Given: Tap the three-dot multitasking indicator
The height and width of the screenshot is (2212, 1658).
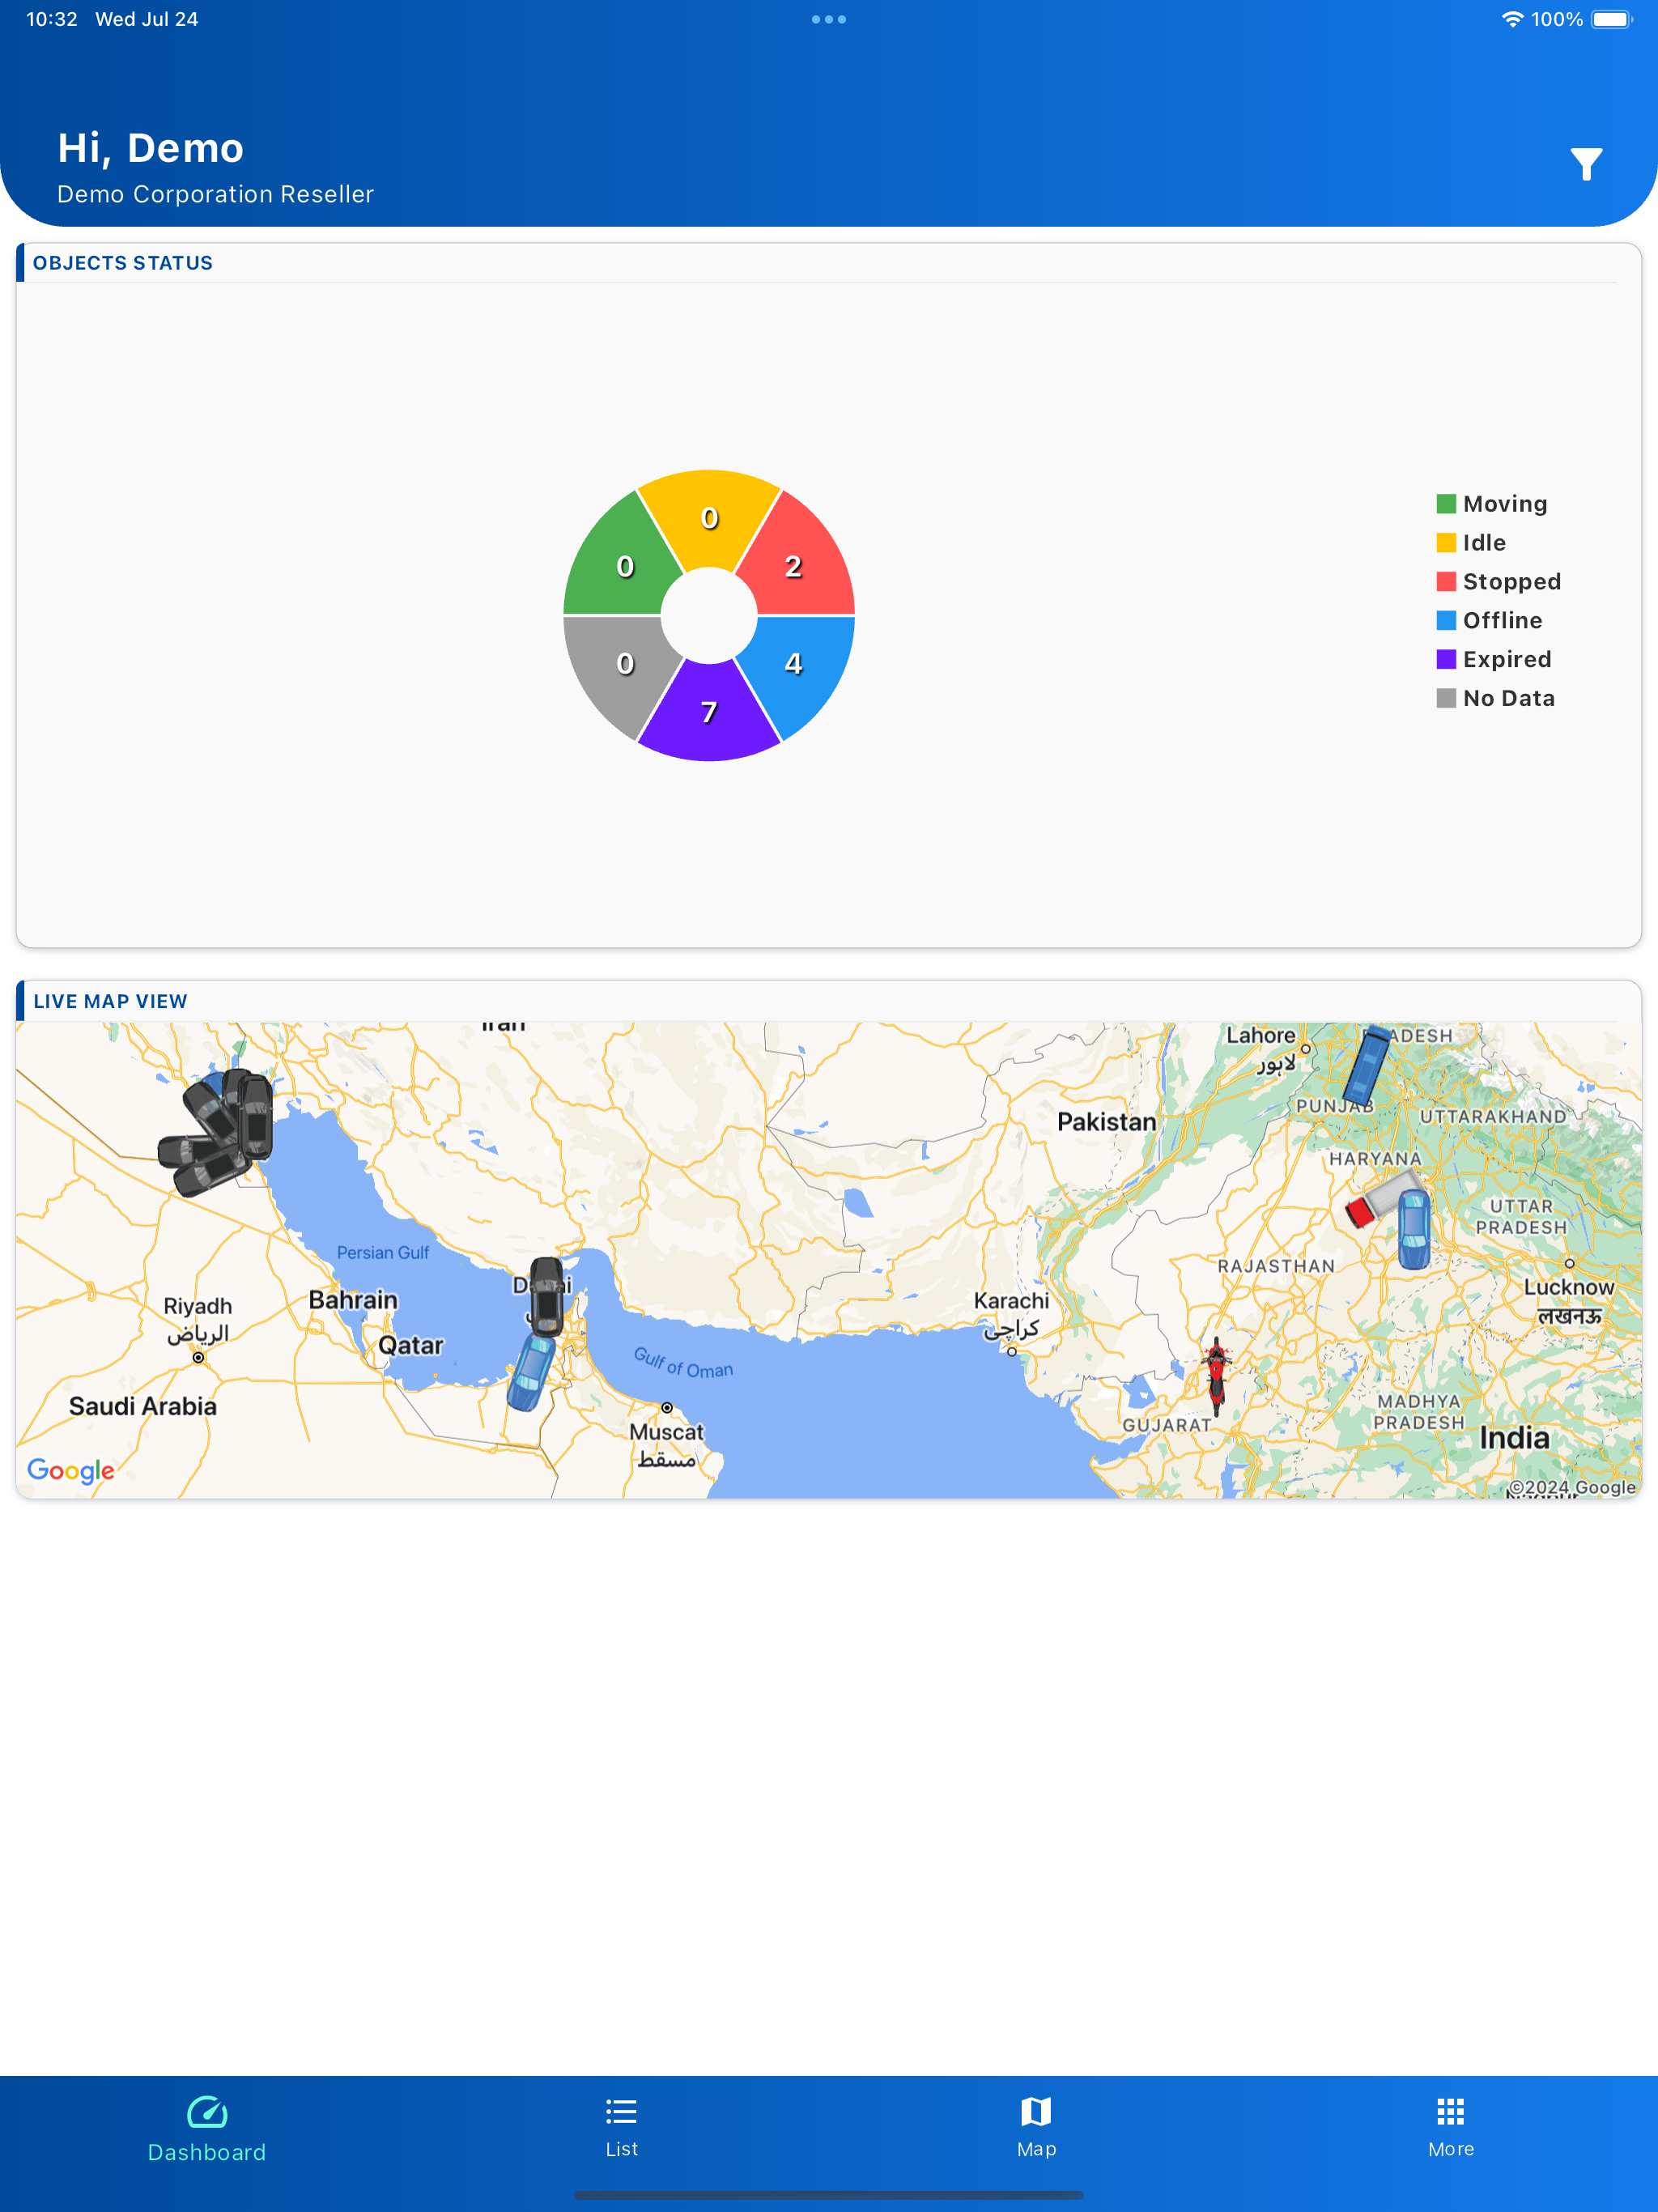Looking at the screenshot, I should [x=828, y=19].
